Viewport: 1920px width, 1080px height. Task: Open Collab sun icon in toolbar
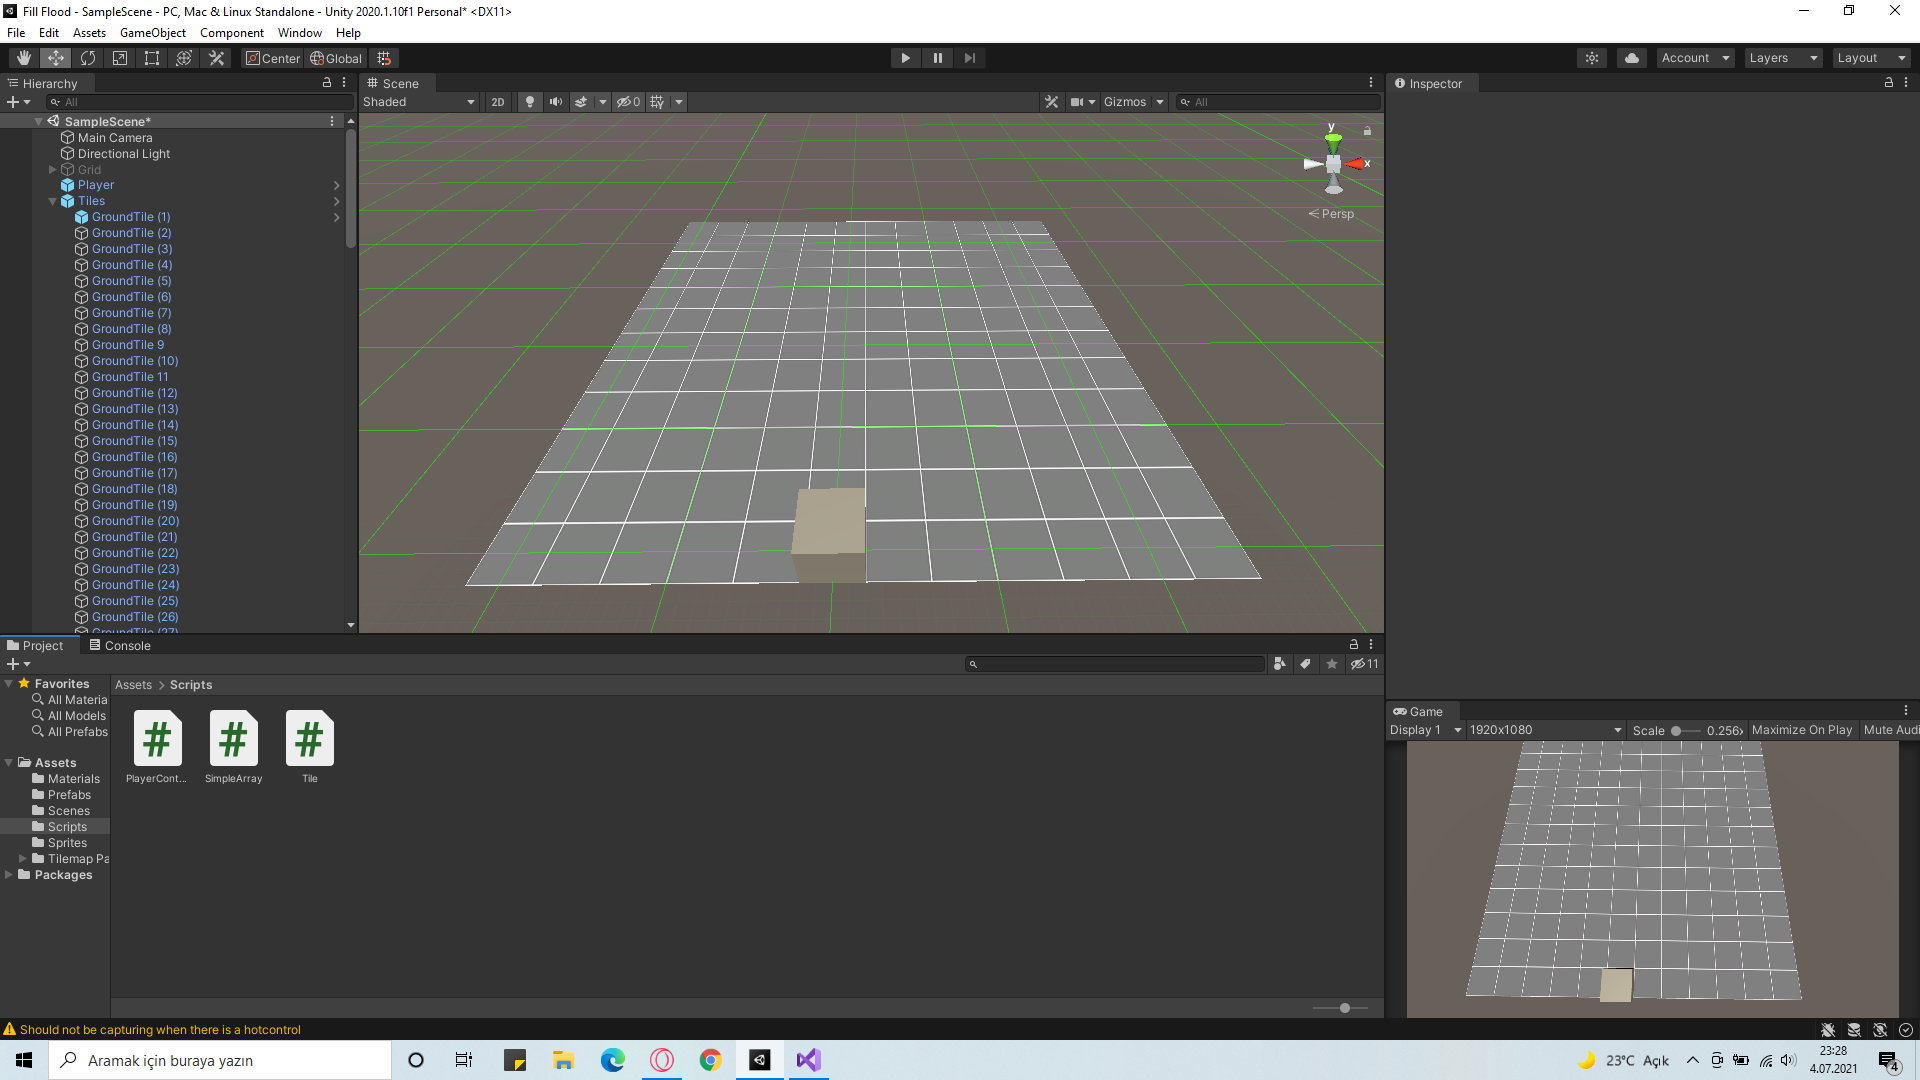click(1592, 58)
